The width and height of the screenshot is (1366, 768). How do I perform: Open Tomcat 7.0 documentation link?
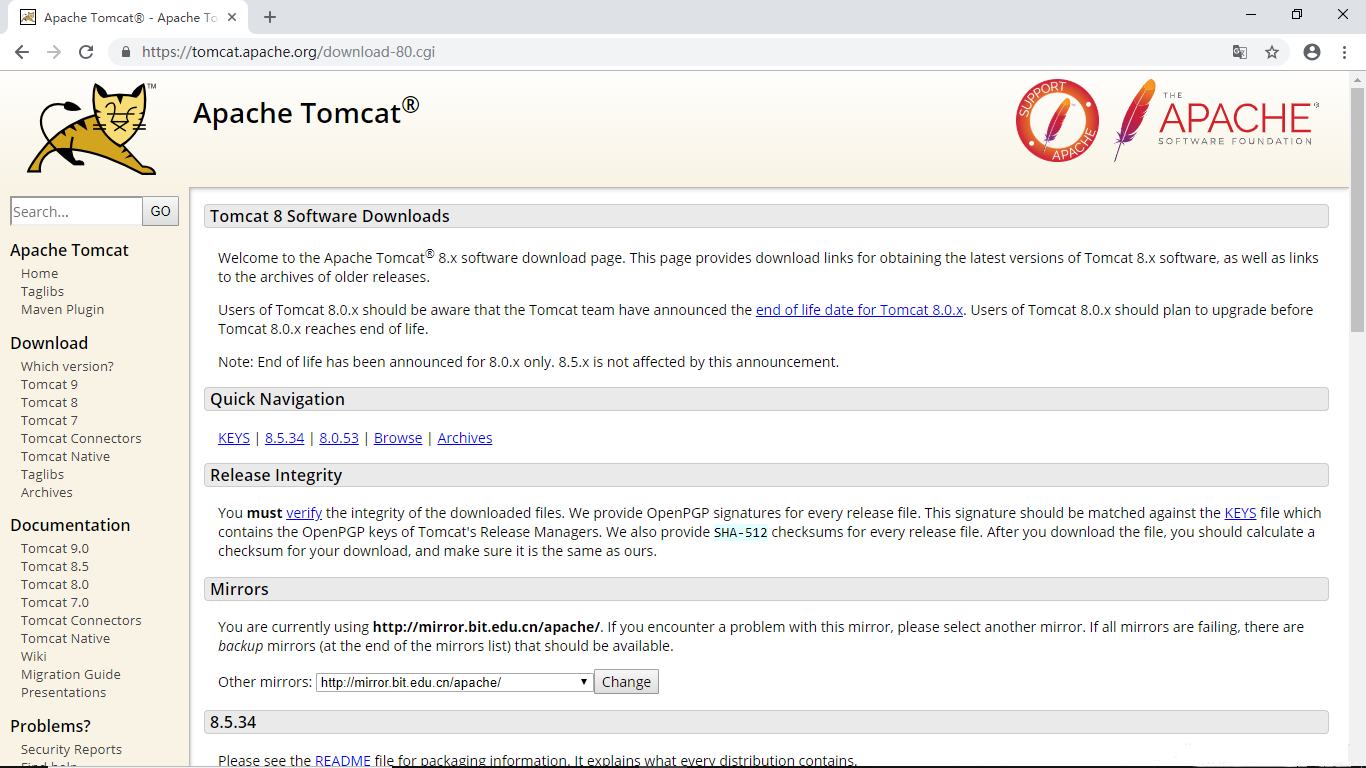point(55,602)
